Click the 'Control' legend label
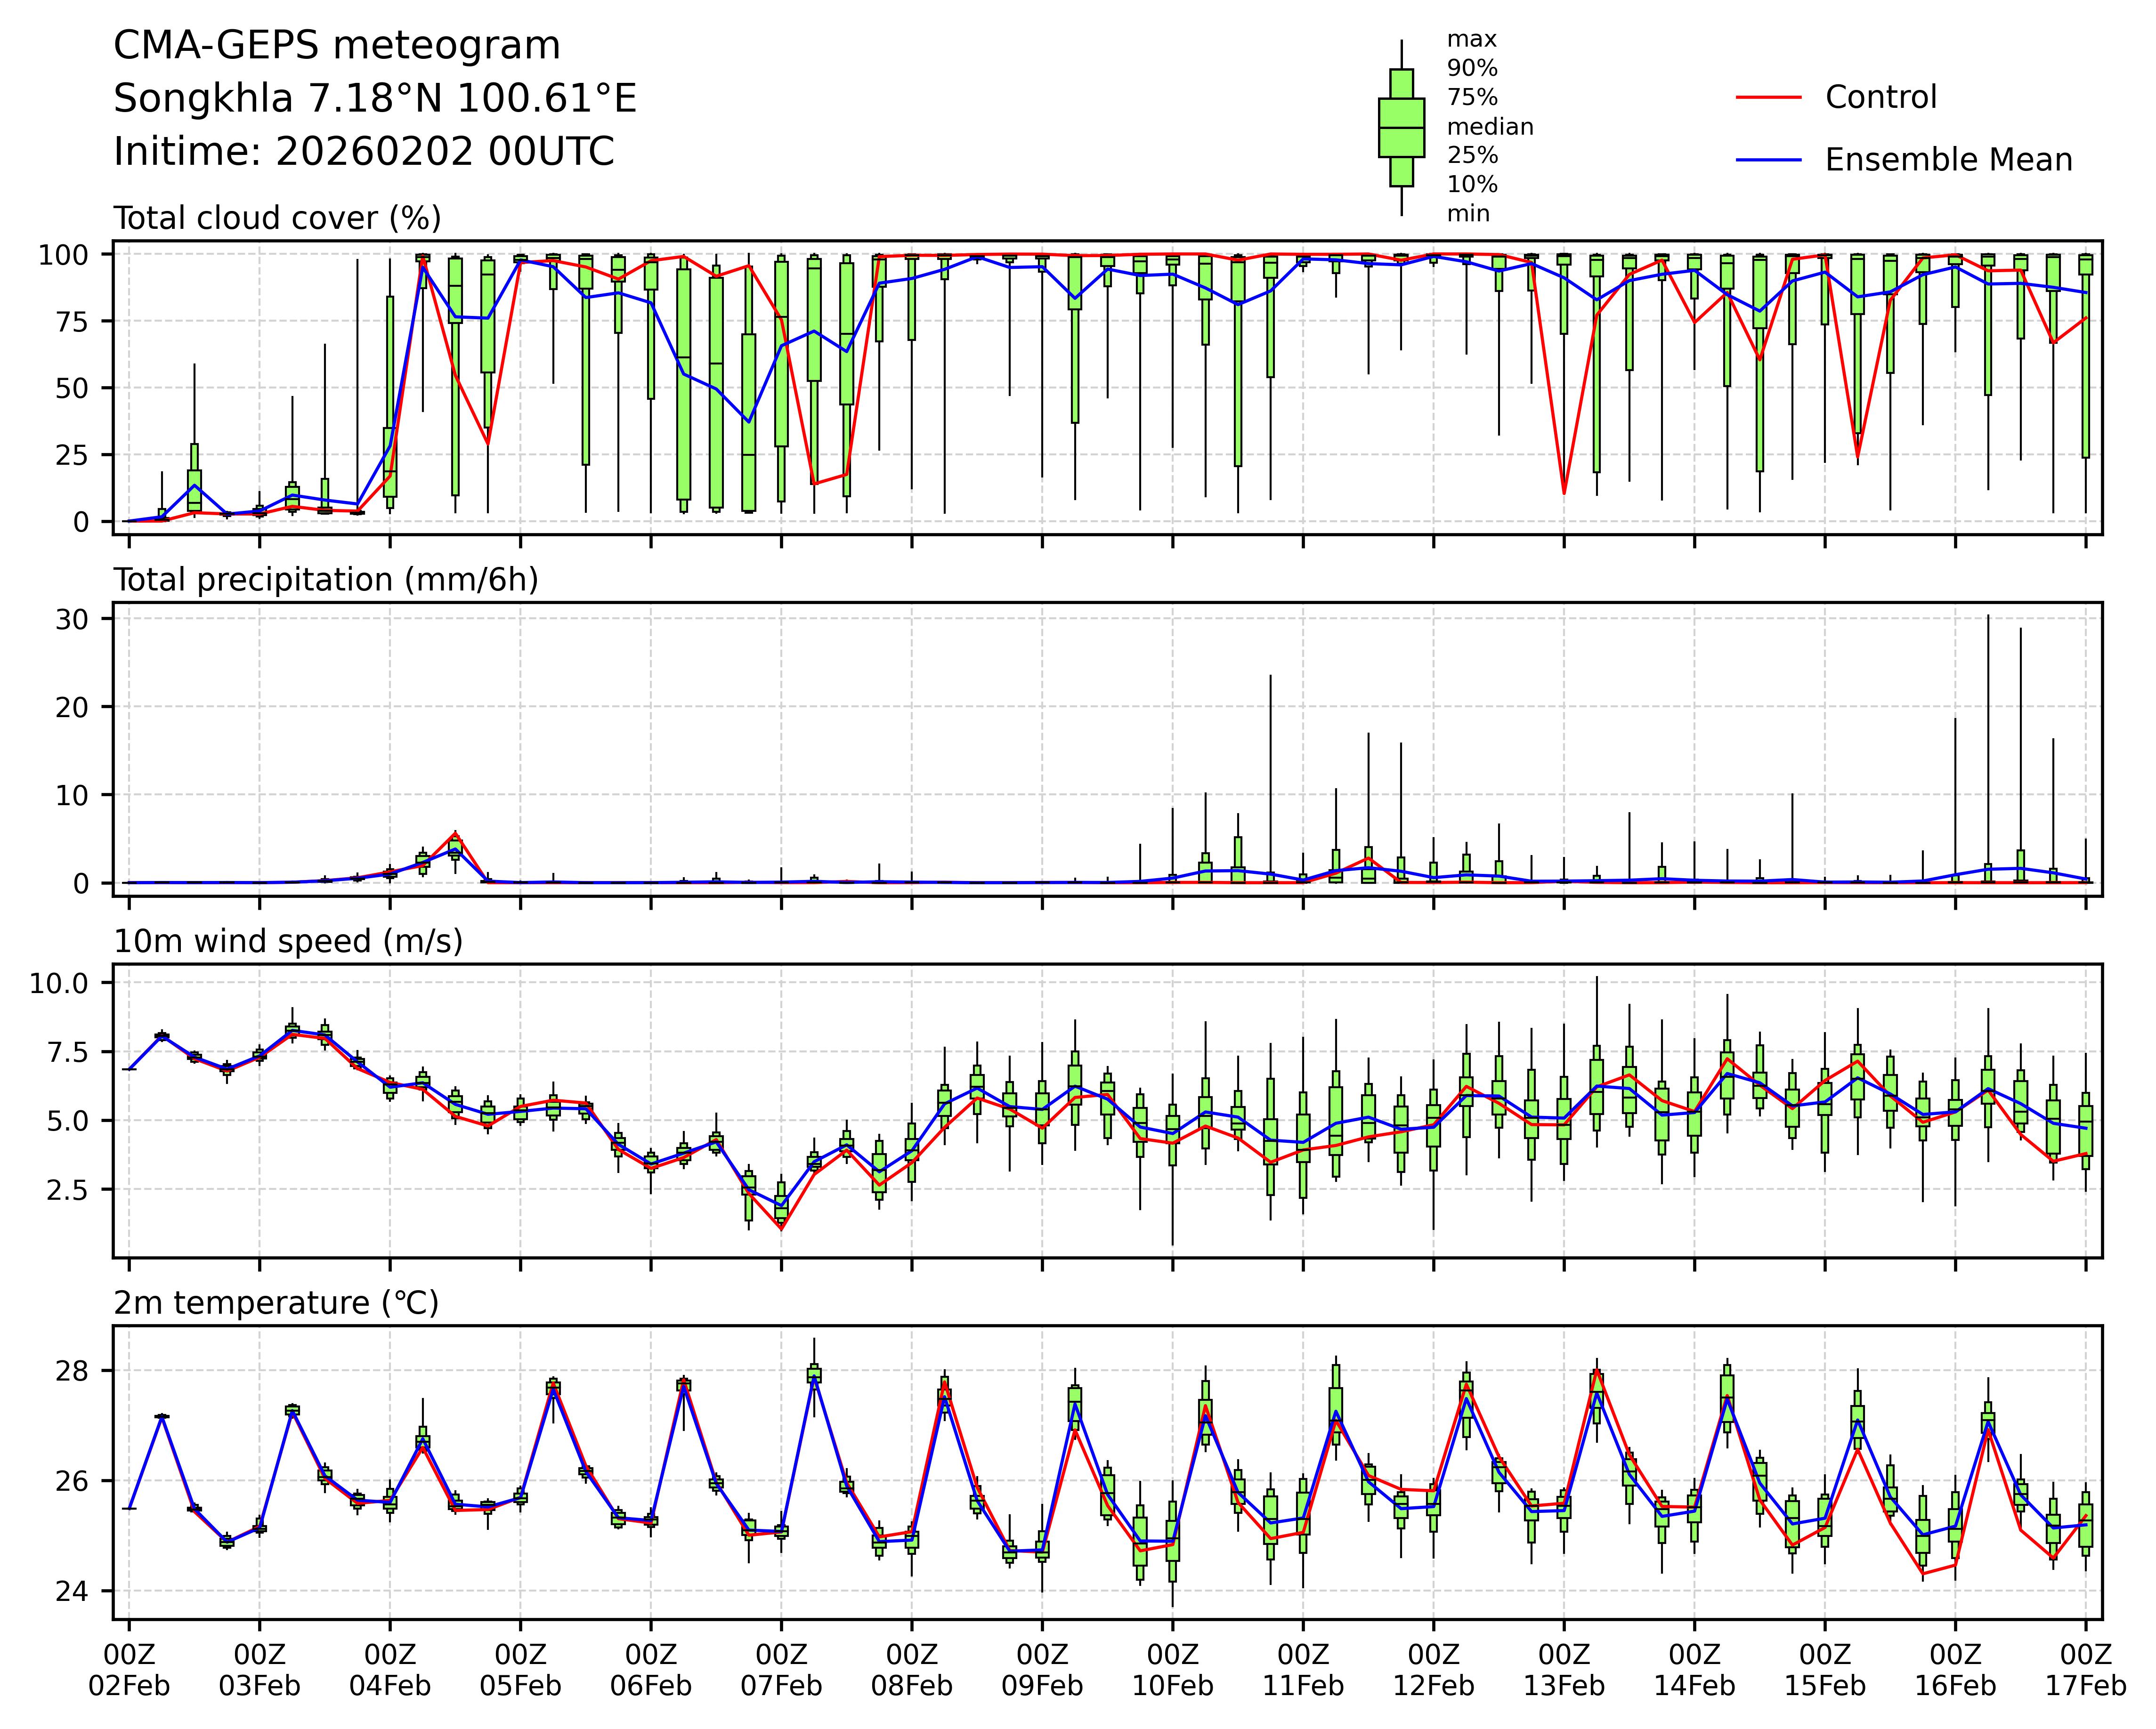Viewport: 2156px width, 1729px height. tap(1880, 98)
